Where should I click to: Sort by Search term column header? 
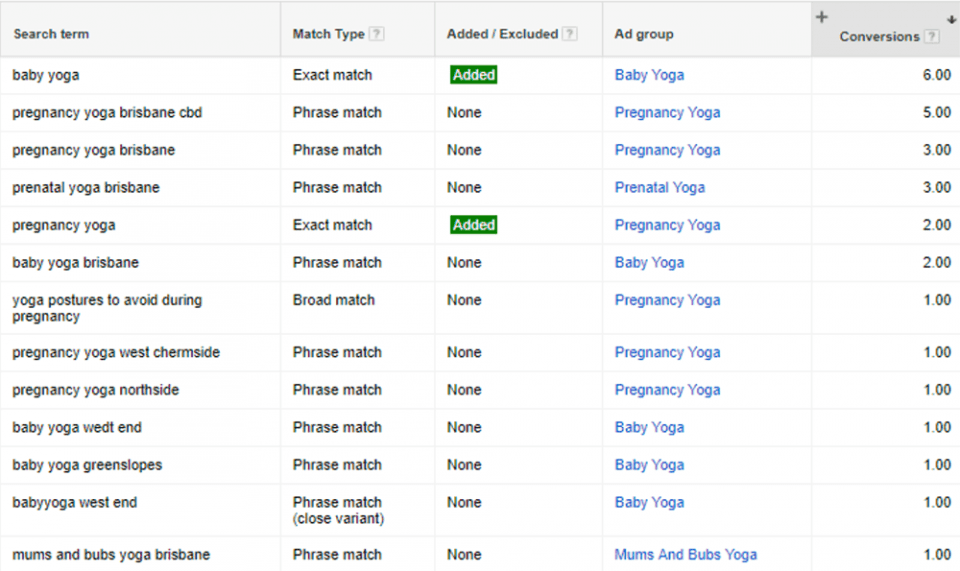click(50, 34)
